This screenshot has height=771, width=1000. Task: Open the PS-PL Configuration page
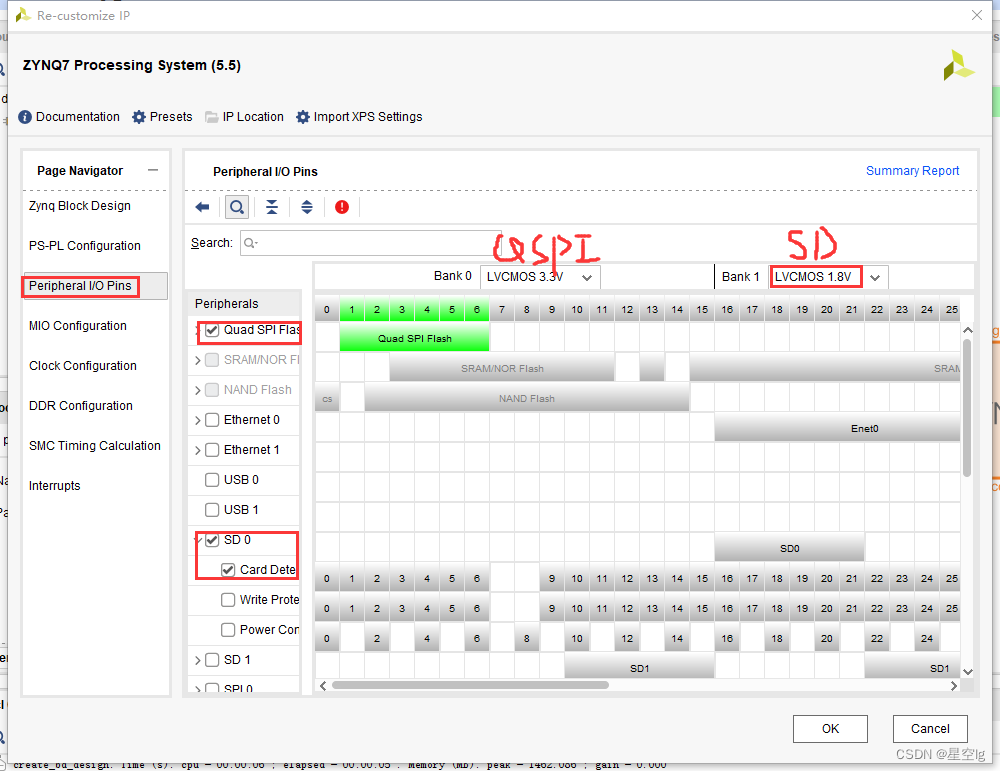[85, 246]
